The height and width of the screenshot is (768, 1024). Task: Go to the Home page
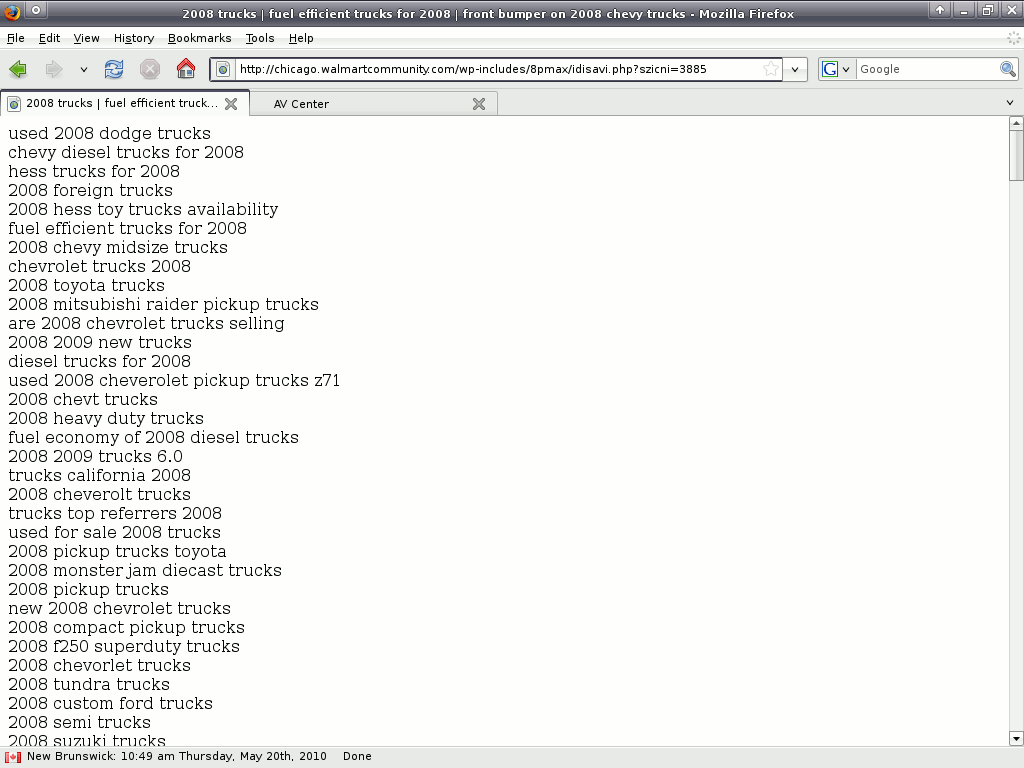click(185, 69)
